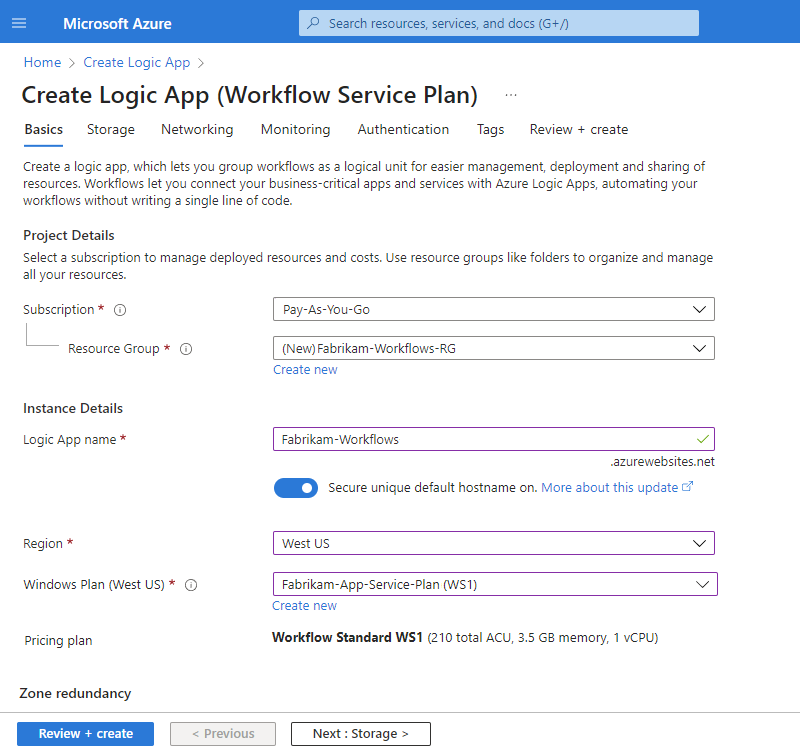The width and height of the screenshot is (800, 750).
Task: Click the Pricing plan label
Action: (58, 641)
